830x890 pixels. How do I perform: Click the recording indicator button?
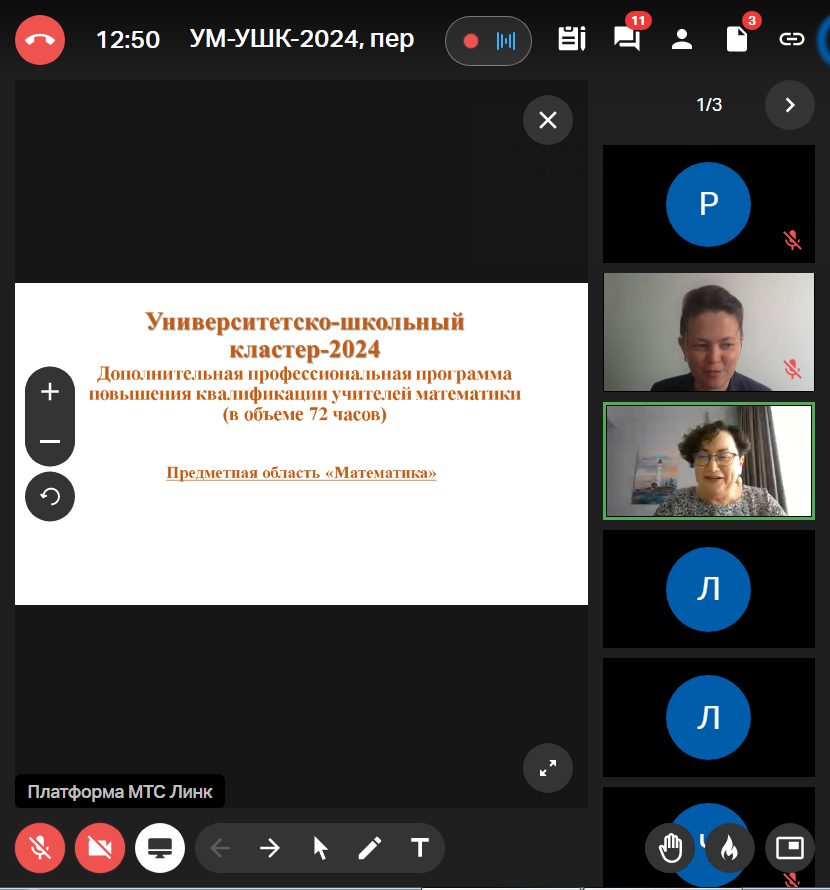coord(488,41)
